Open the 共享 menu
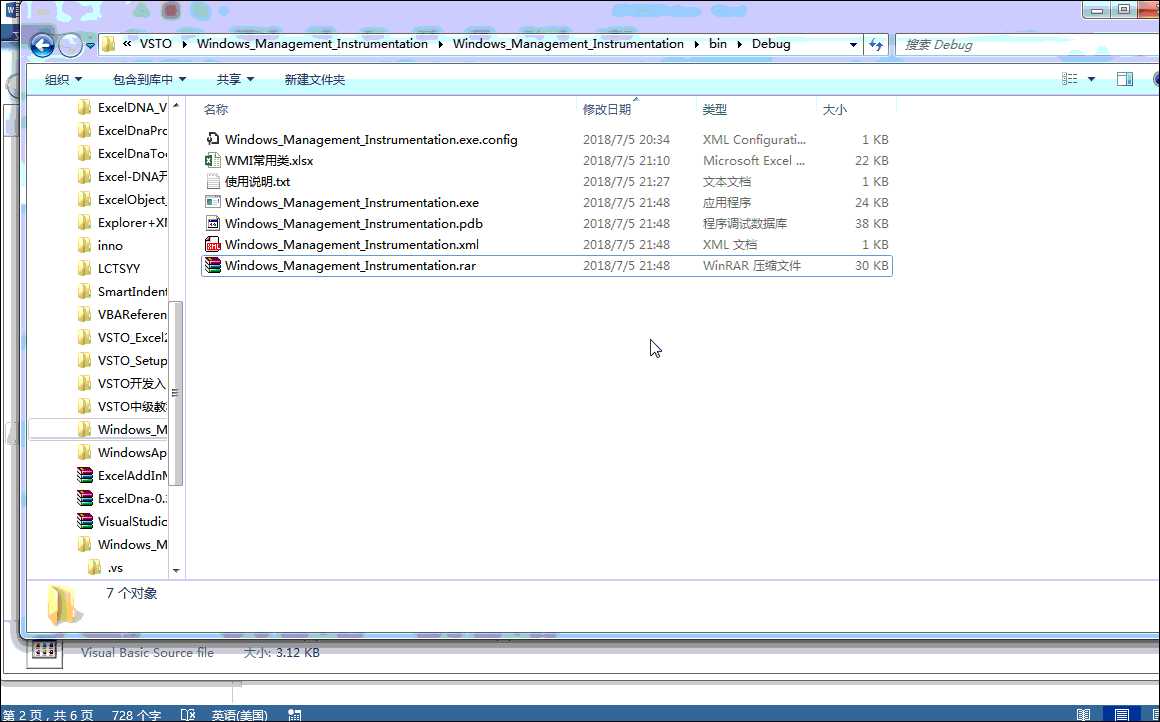This screenshot has width=1160, height=722. (235, 79)
